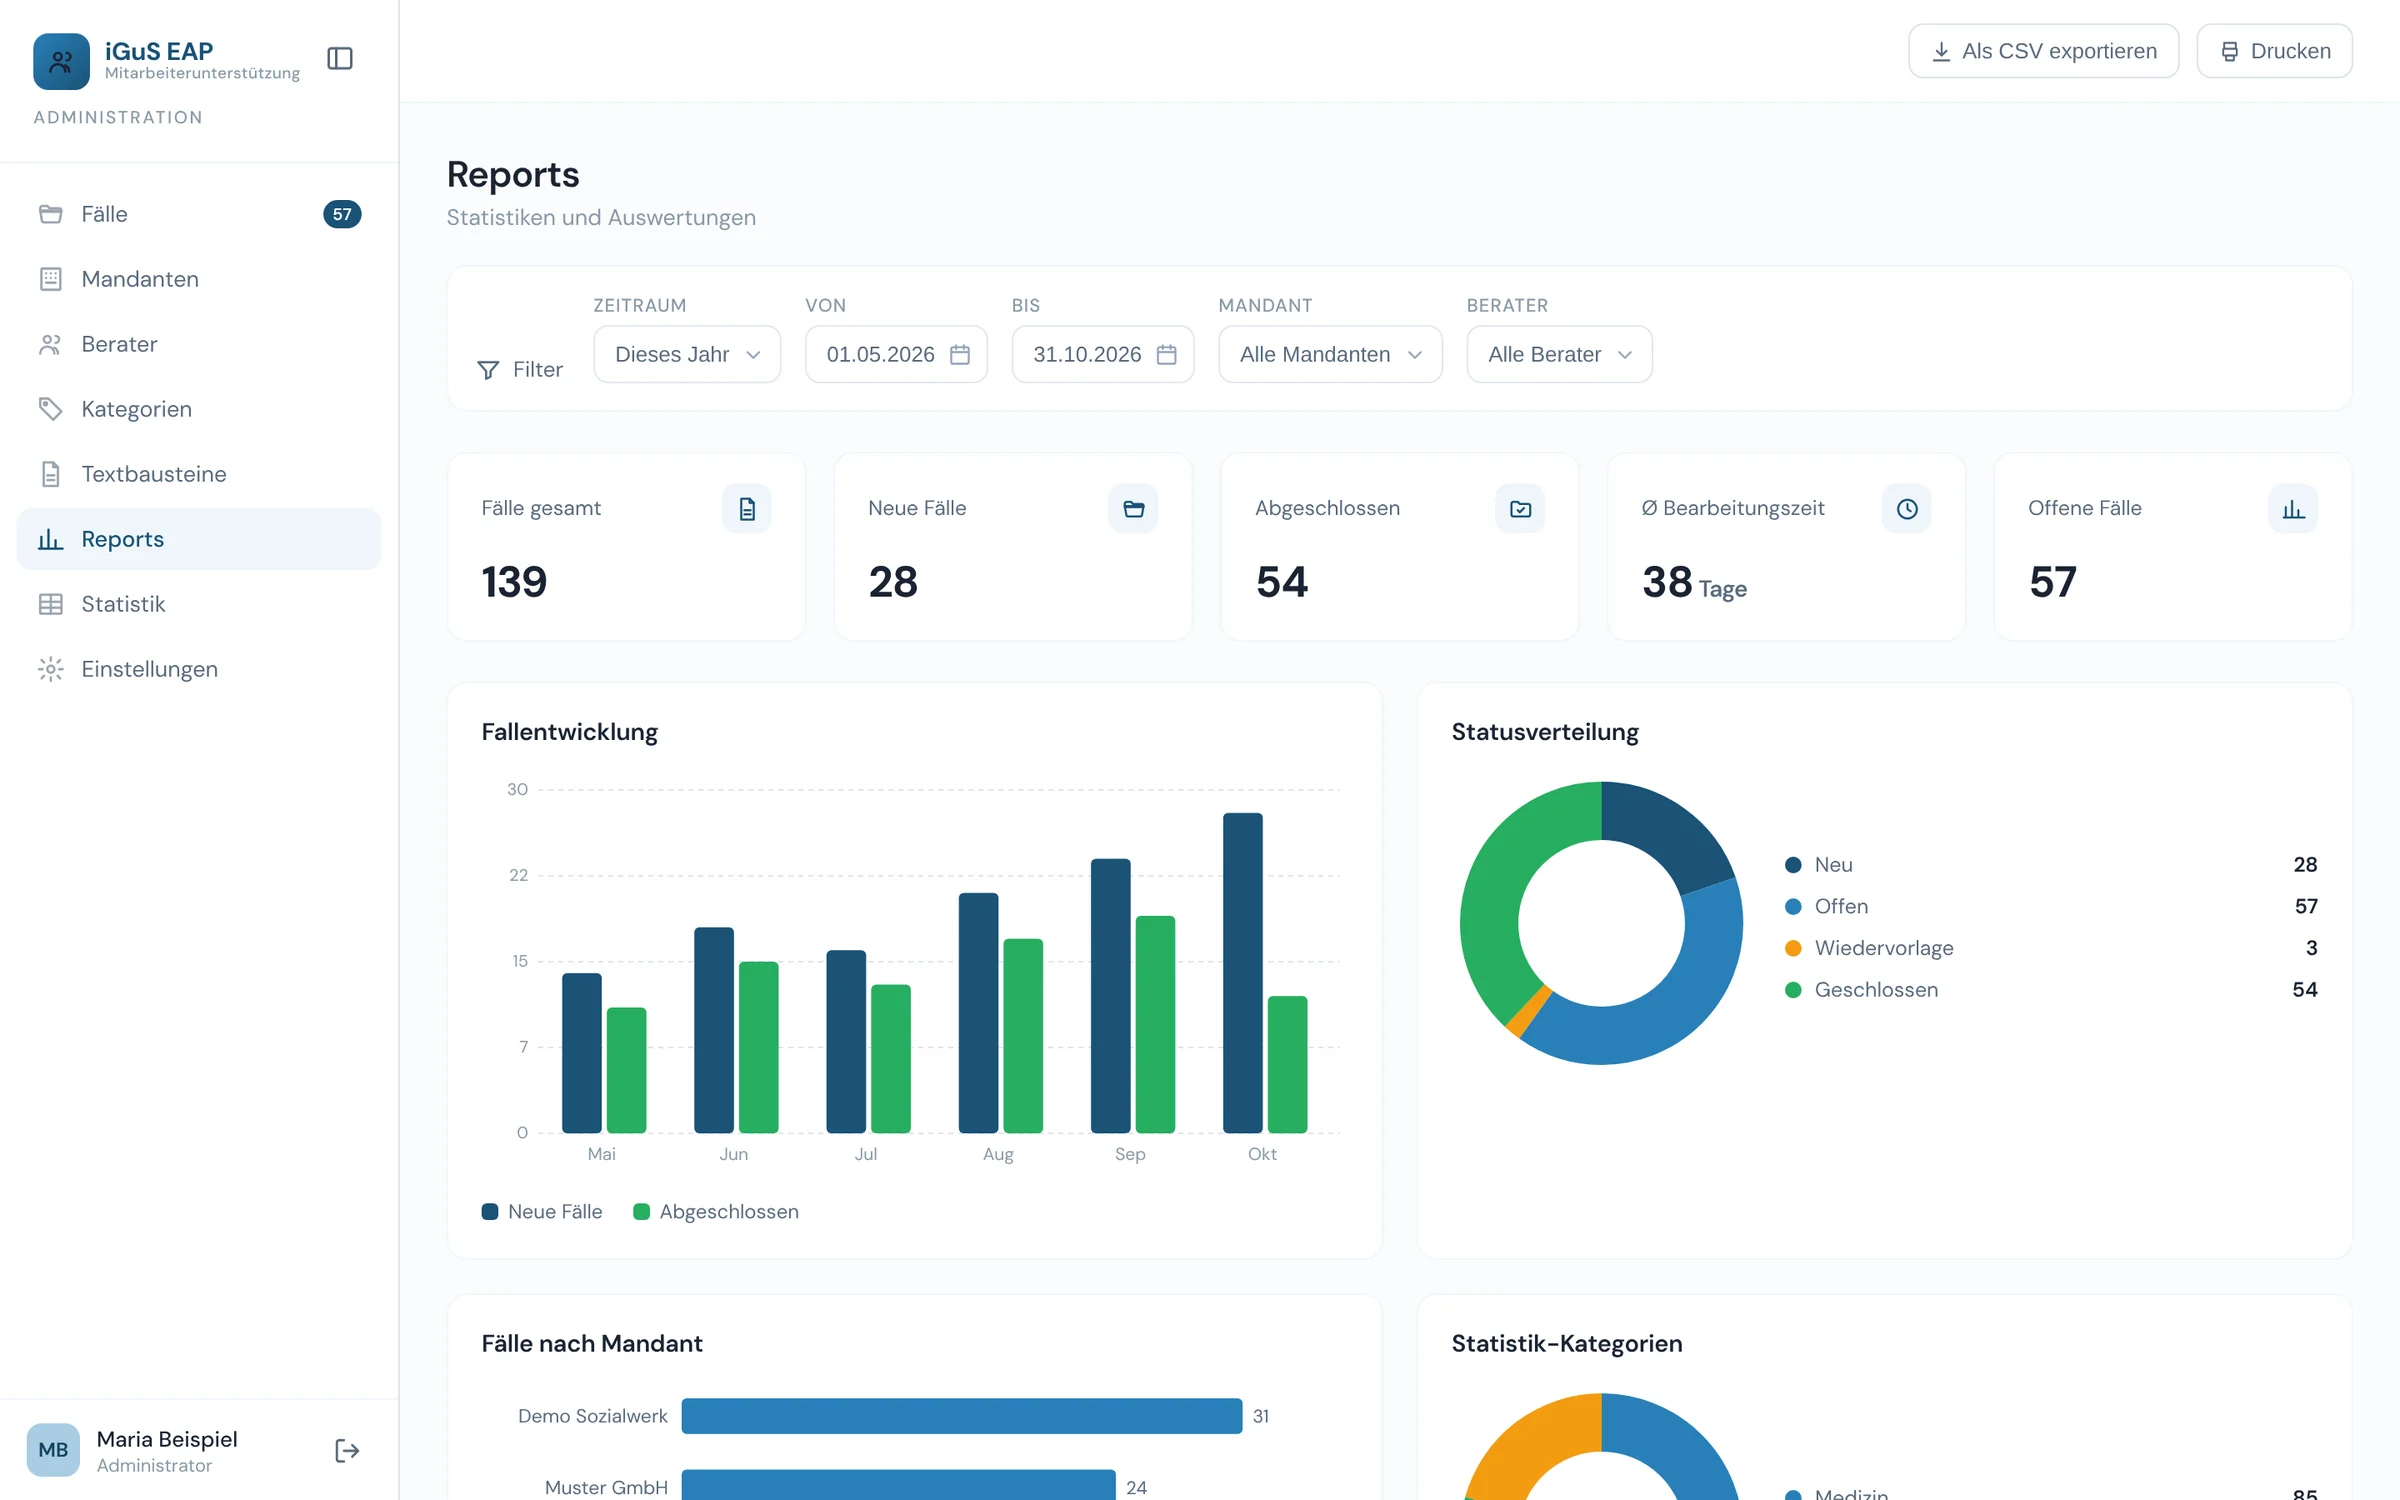The width and height of the screenshot is (2400, 1500).
Task: Open the Fälle menu item
Action: pos(199,214)
